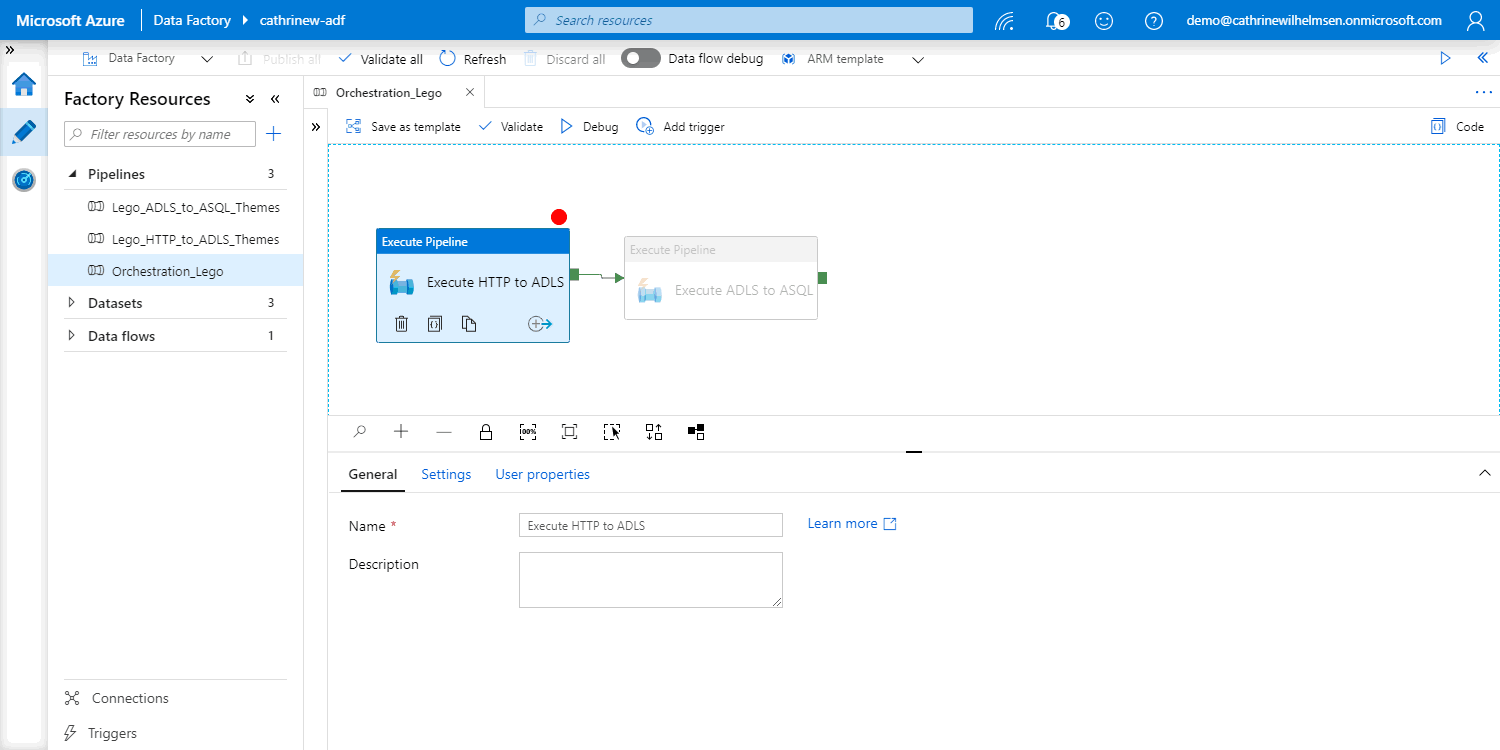Toggle the Data flow debug switch
The image size is (1500, 750).
[x=641, y=59]
